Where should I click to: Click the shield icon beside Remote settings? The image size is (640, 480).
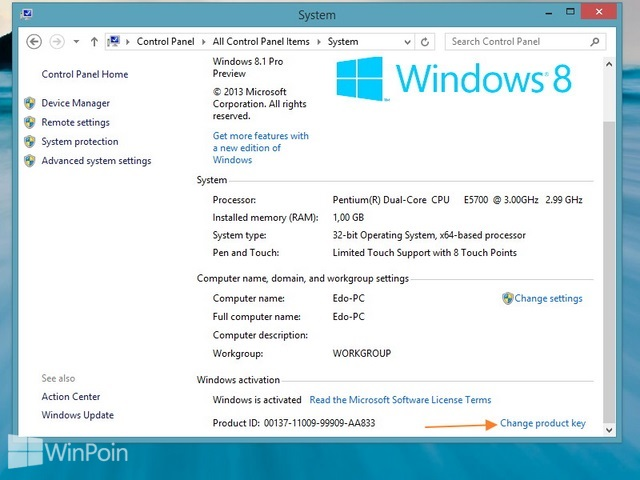coord(30,122)
